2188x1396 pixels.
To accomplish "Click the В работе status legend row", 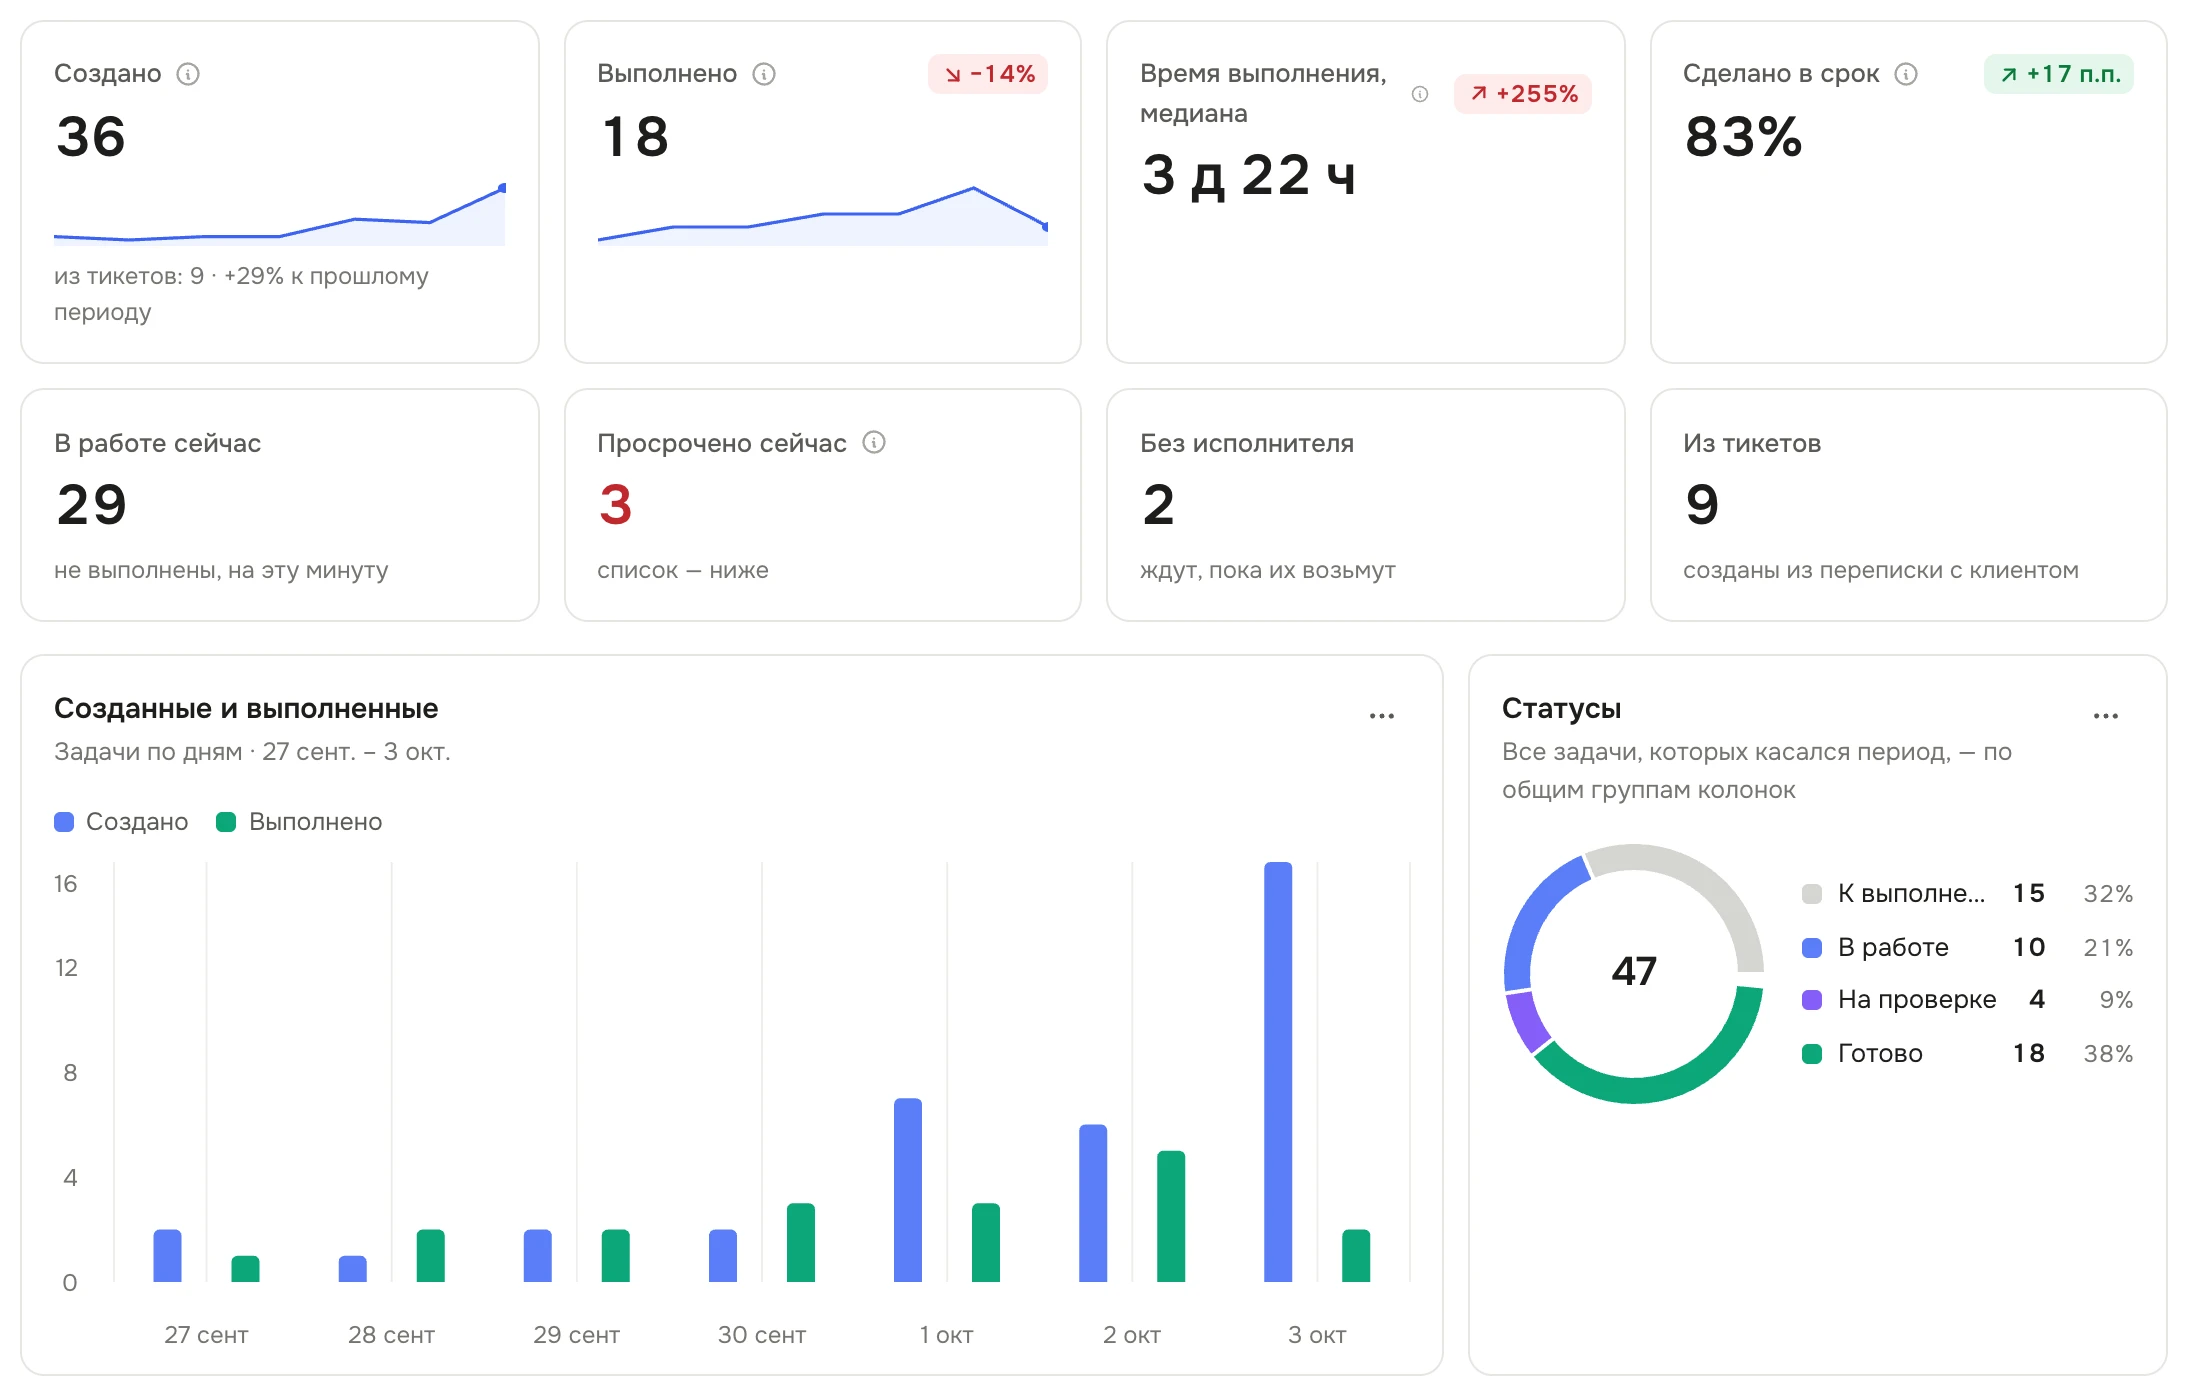I will coord(1968,947).
